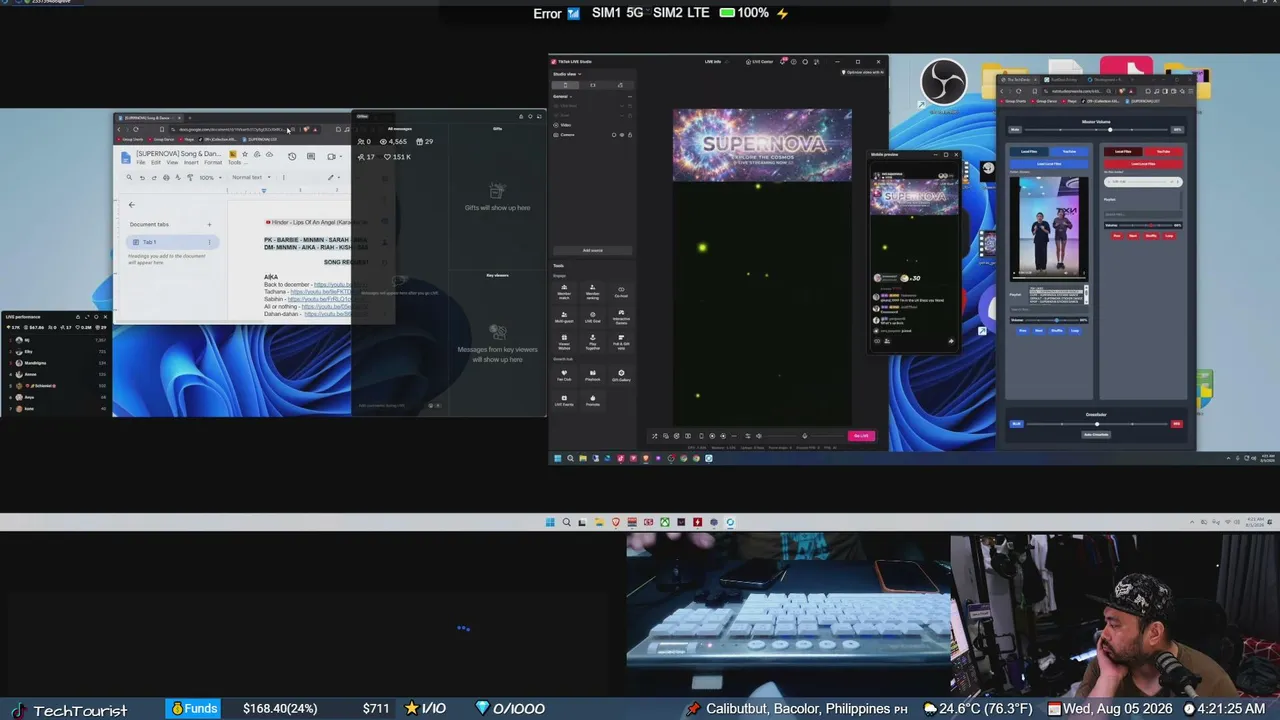This screenshot has height=720, width=1280.
Task: Click Next on the blue deck
Action: click(x=1039, y=331)
